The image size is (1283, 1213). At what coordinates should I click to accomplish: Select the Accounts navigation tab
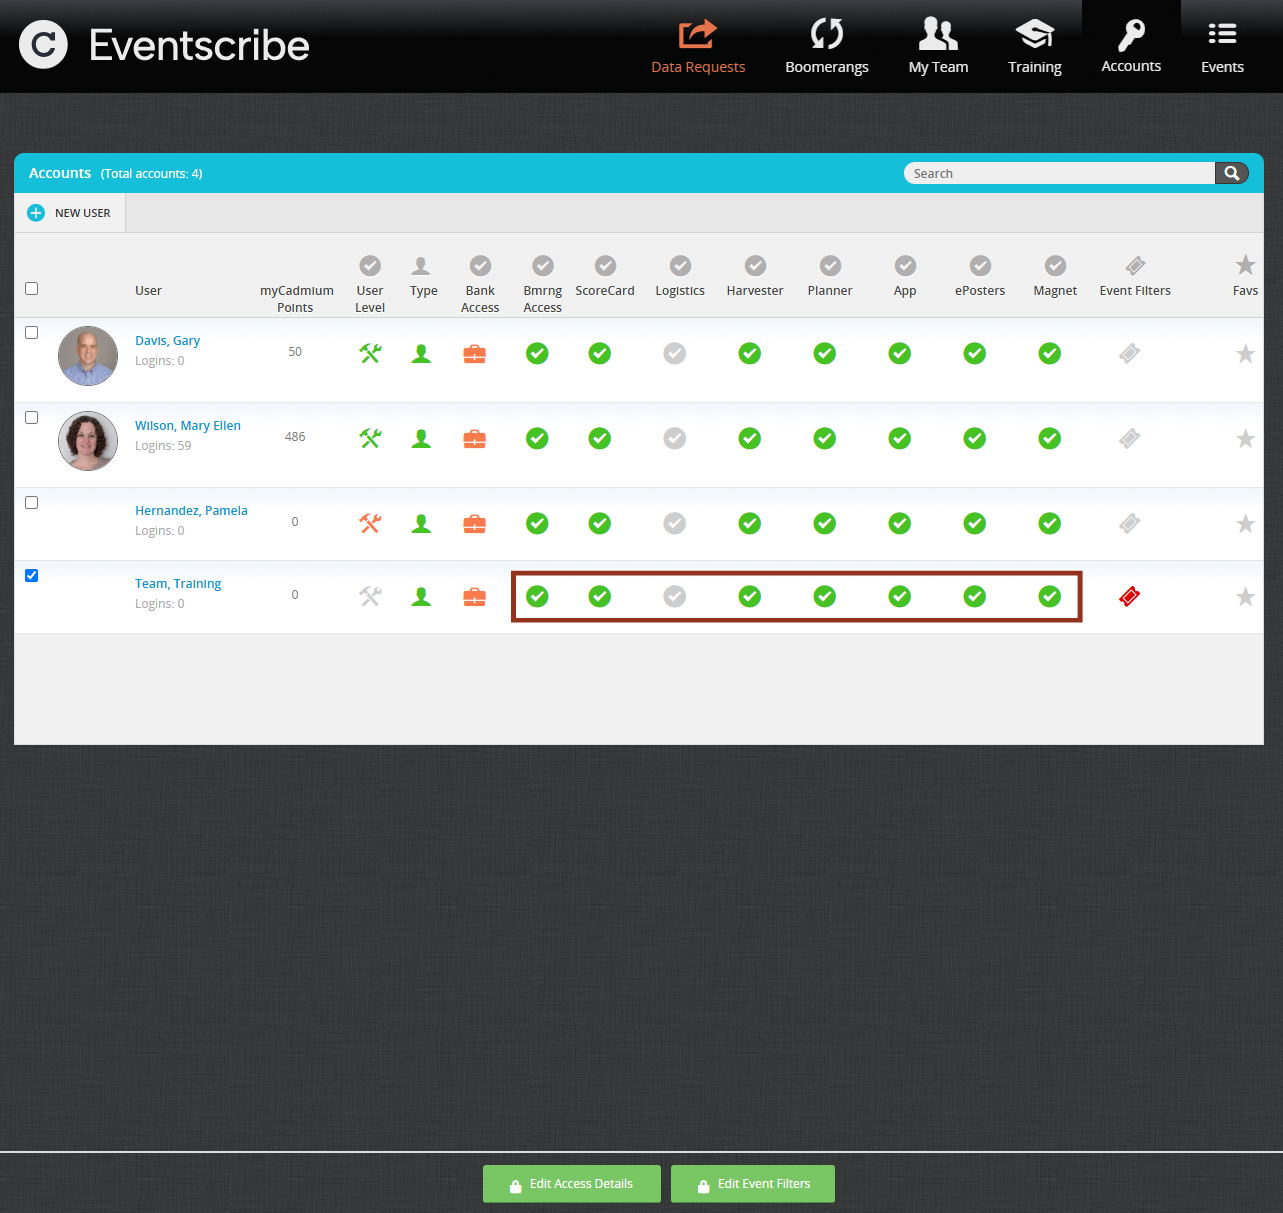coord(1131,47)
